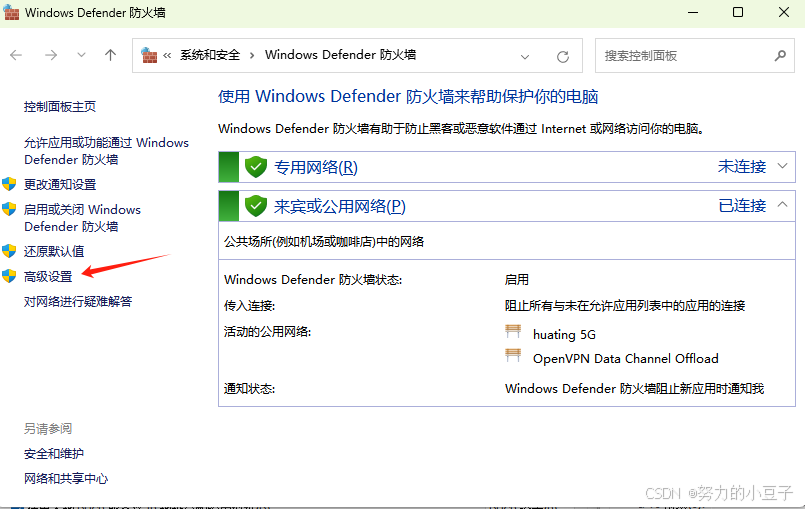Click the Back navigation arrow
Image resolution: width=805 pixels, height=509 pixels.
tap(16, 55)
